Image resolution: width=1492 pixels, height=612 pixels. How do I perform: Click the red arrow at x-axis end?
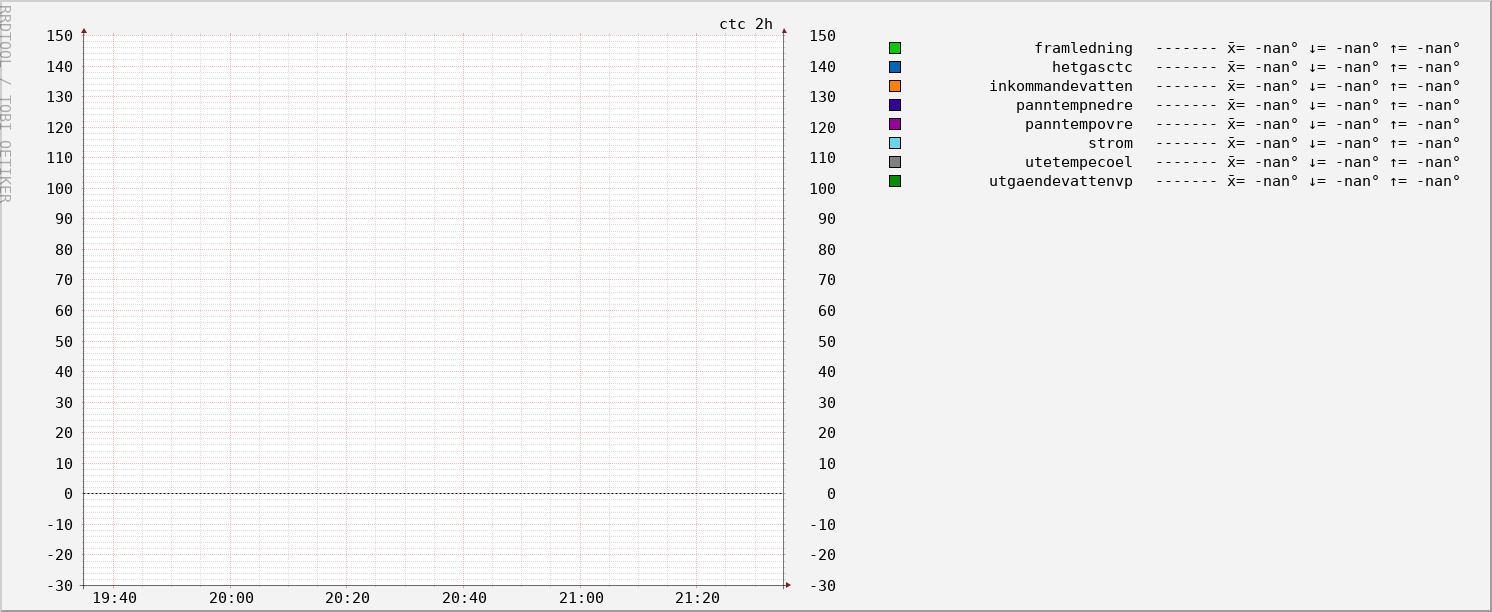[787, 585]
